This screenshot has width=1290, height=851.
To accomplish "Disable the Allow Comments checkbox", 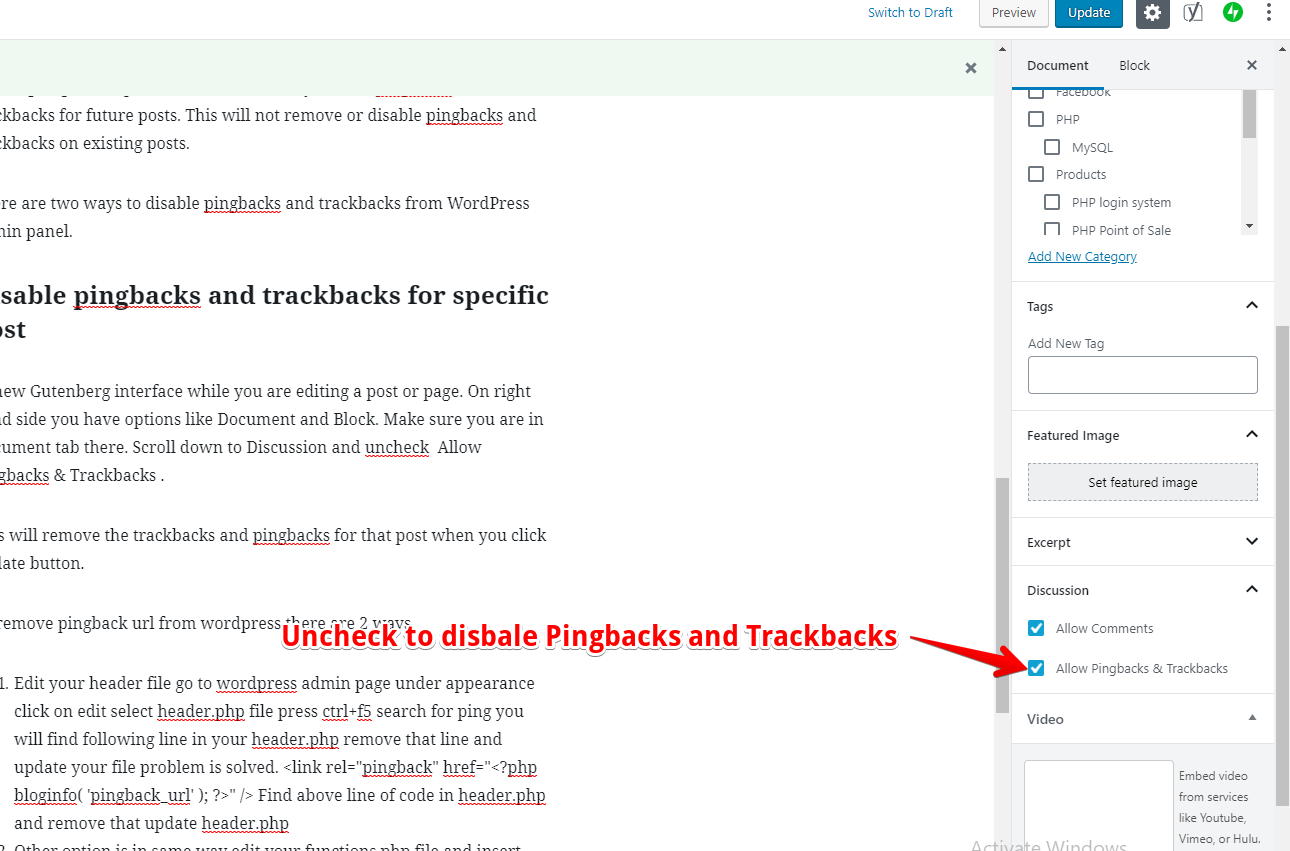I will coord(1036,628).
